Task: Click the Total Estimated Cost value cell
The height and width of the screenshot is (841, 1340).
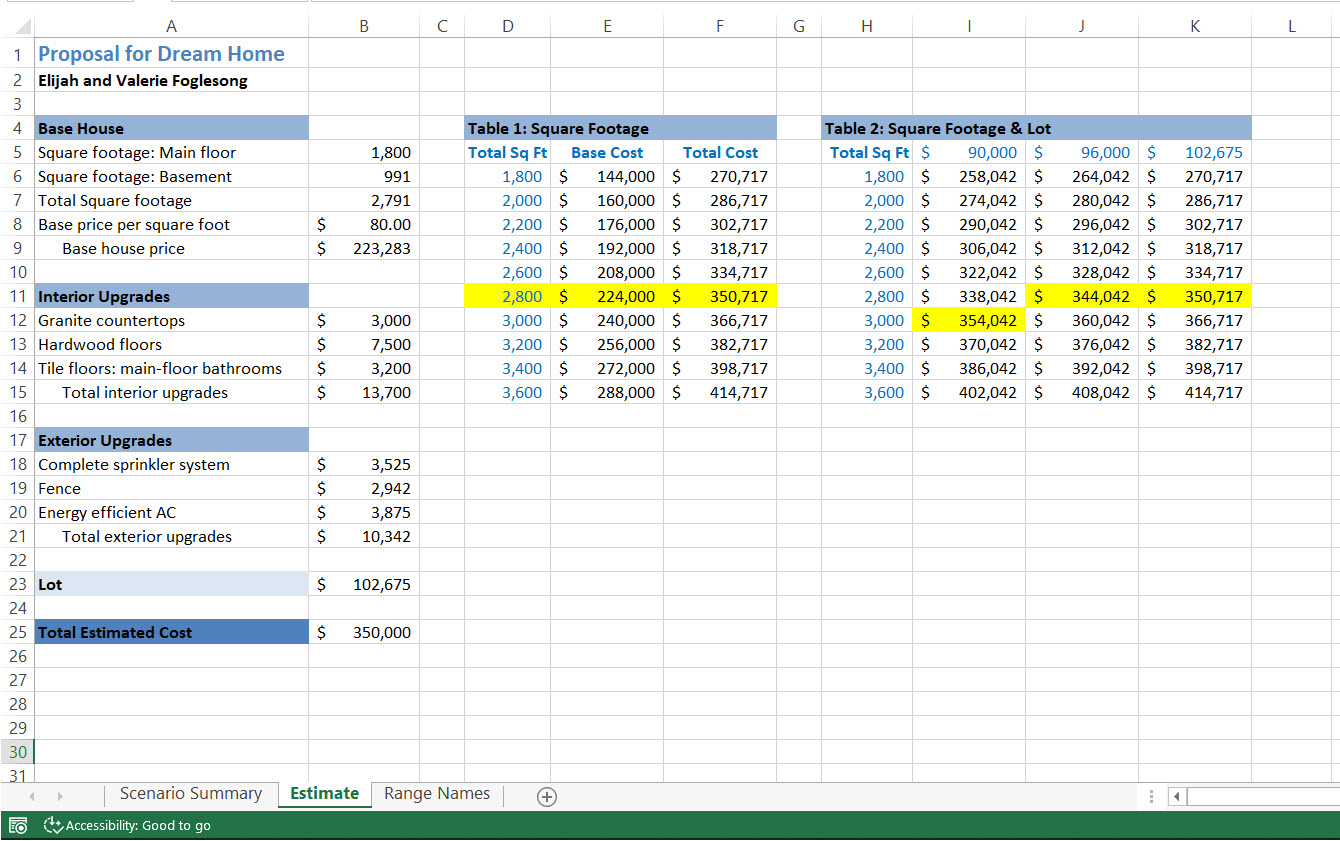Action: pyautogui.click(x=364, y=632)
